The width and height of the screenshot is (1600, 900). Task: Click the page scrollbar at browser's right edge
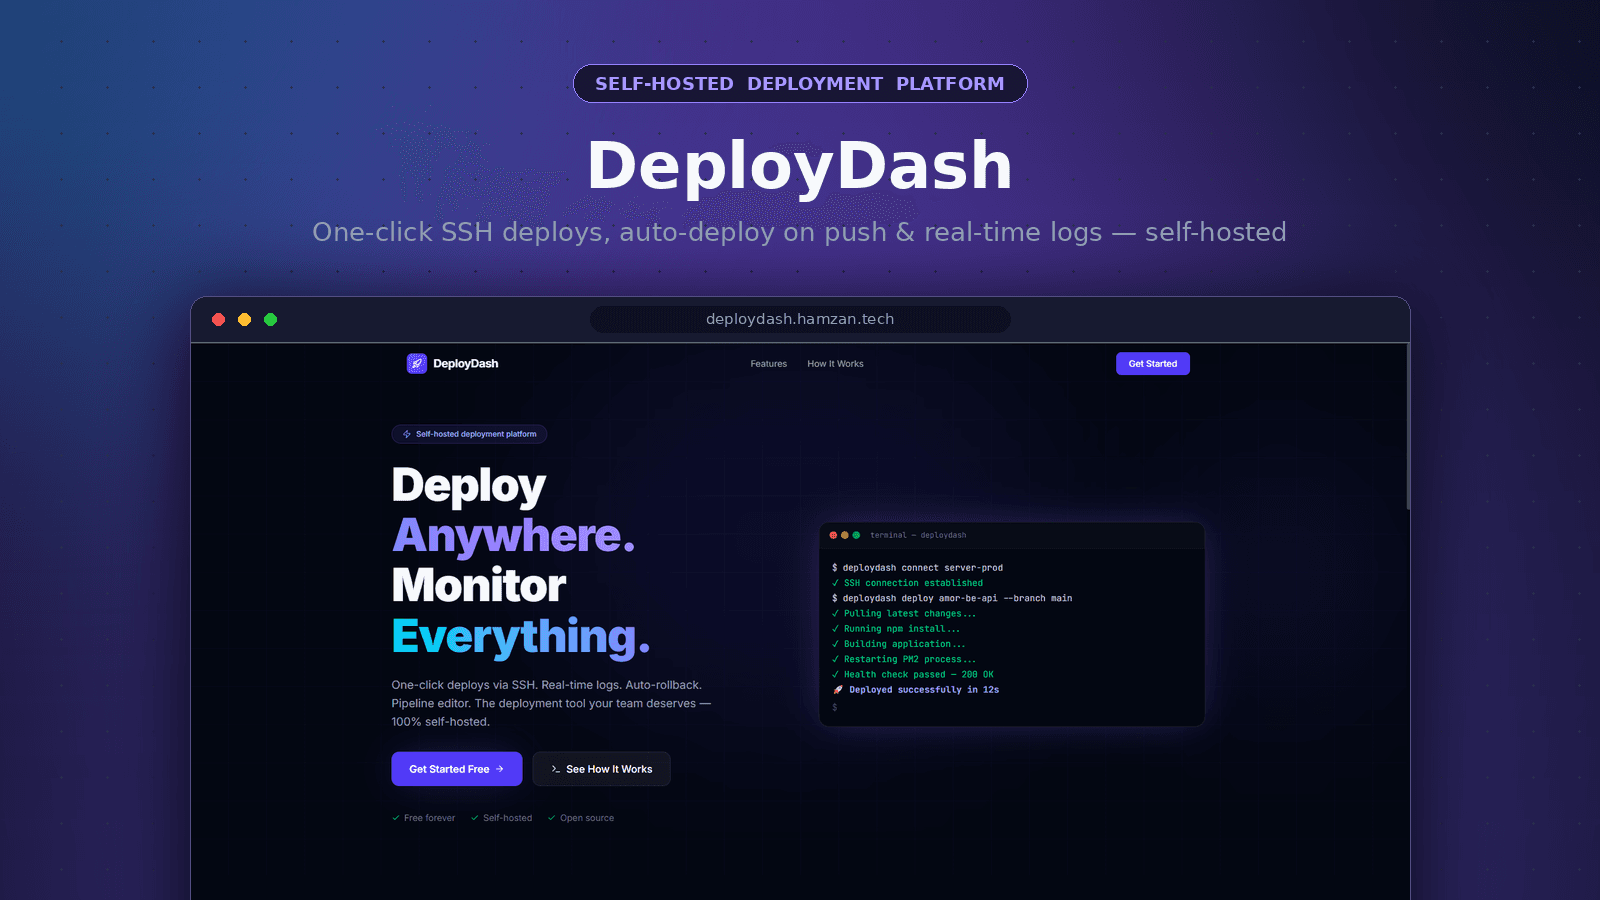click(x=1408, y=427)
